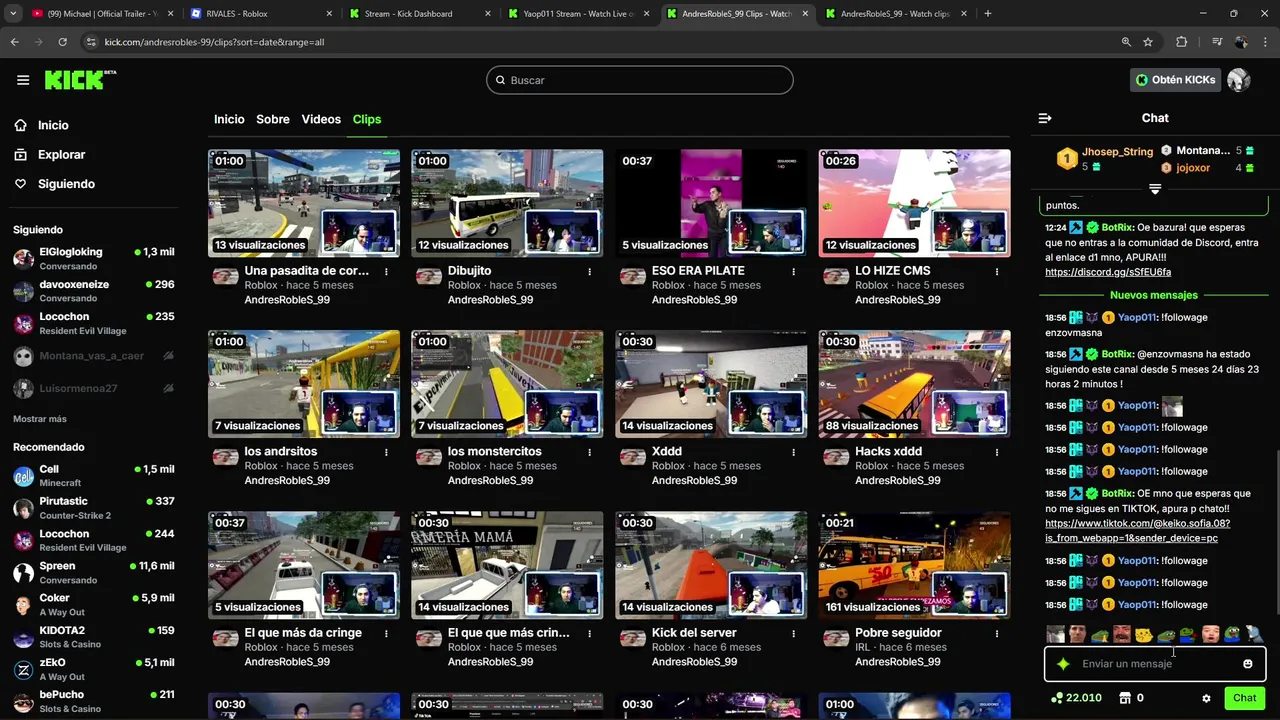
Task: Click the browser address bar URL
Action: [214, 42]
